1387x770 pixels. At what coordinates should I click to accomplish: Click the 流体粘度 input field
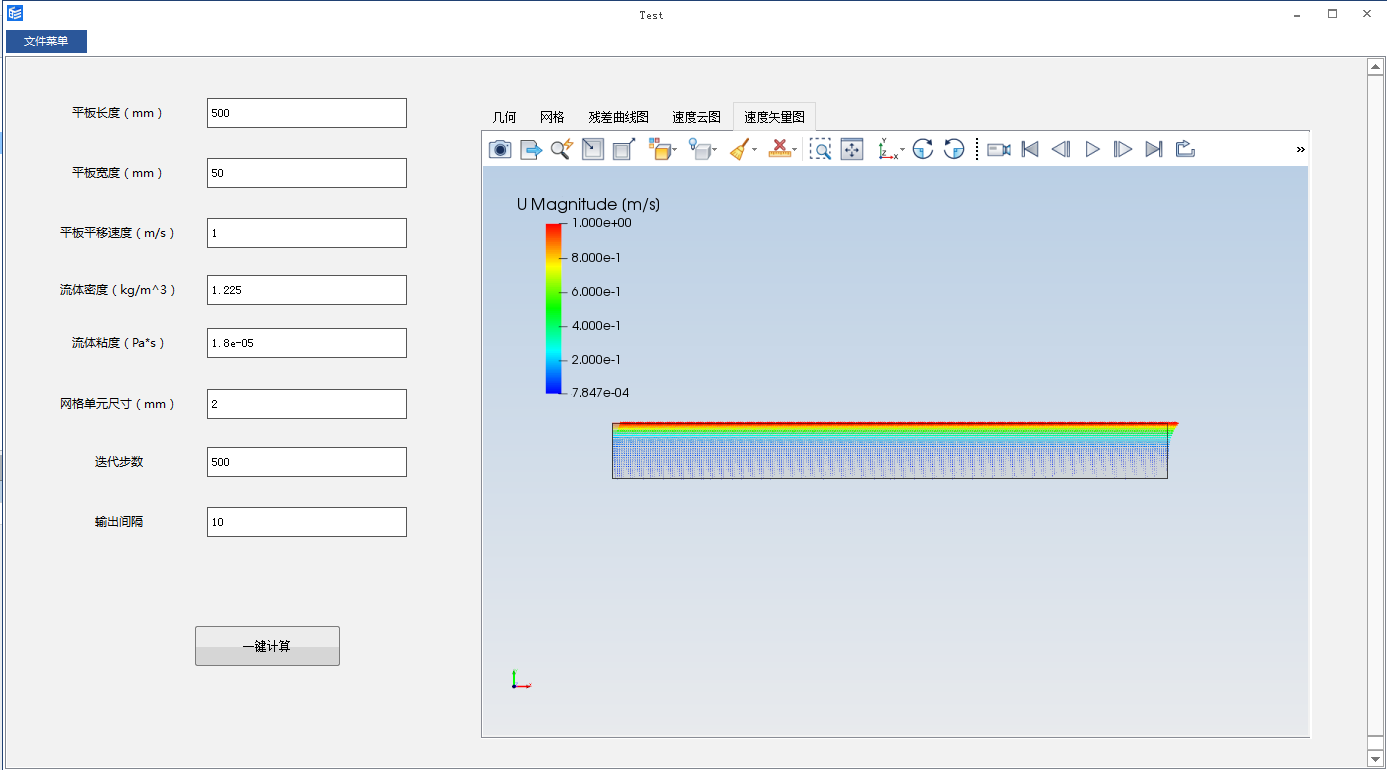(x=307, y=343)
